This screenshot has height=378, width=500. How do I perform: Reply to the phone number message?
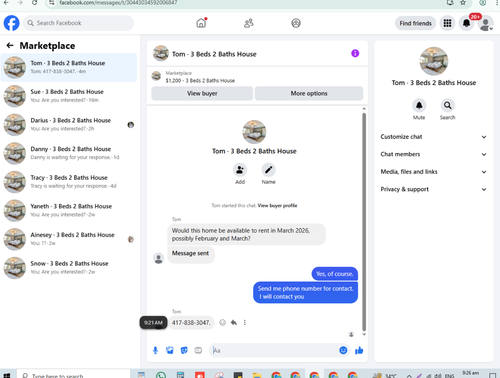click(x=234, y=322)
